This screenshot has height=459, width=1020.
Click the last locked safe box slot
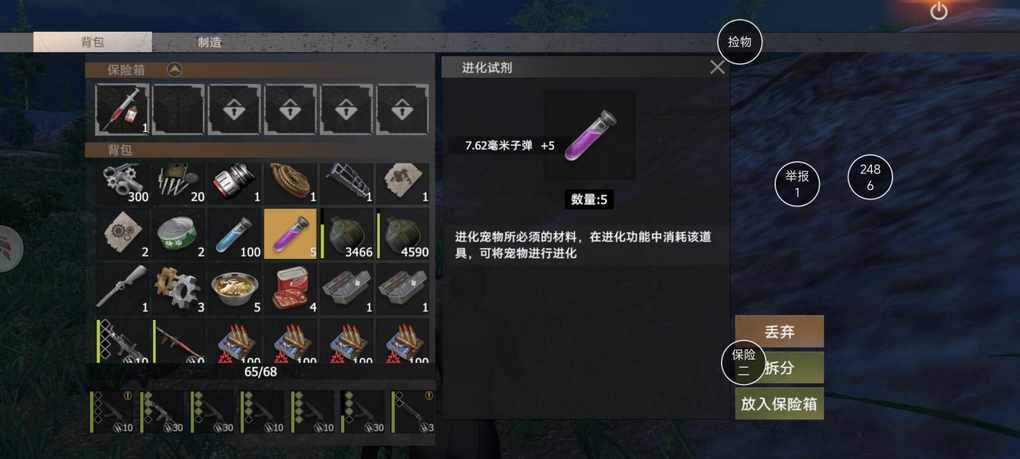click(x=403, y=109)
